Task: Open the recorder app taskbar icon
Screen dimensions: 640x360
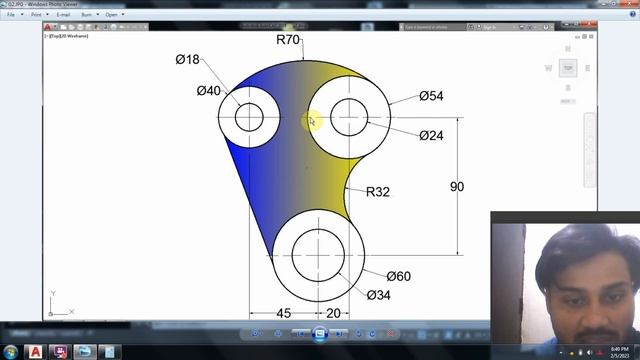Action: (60, 352)
